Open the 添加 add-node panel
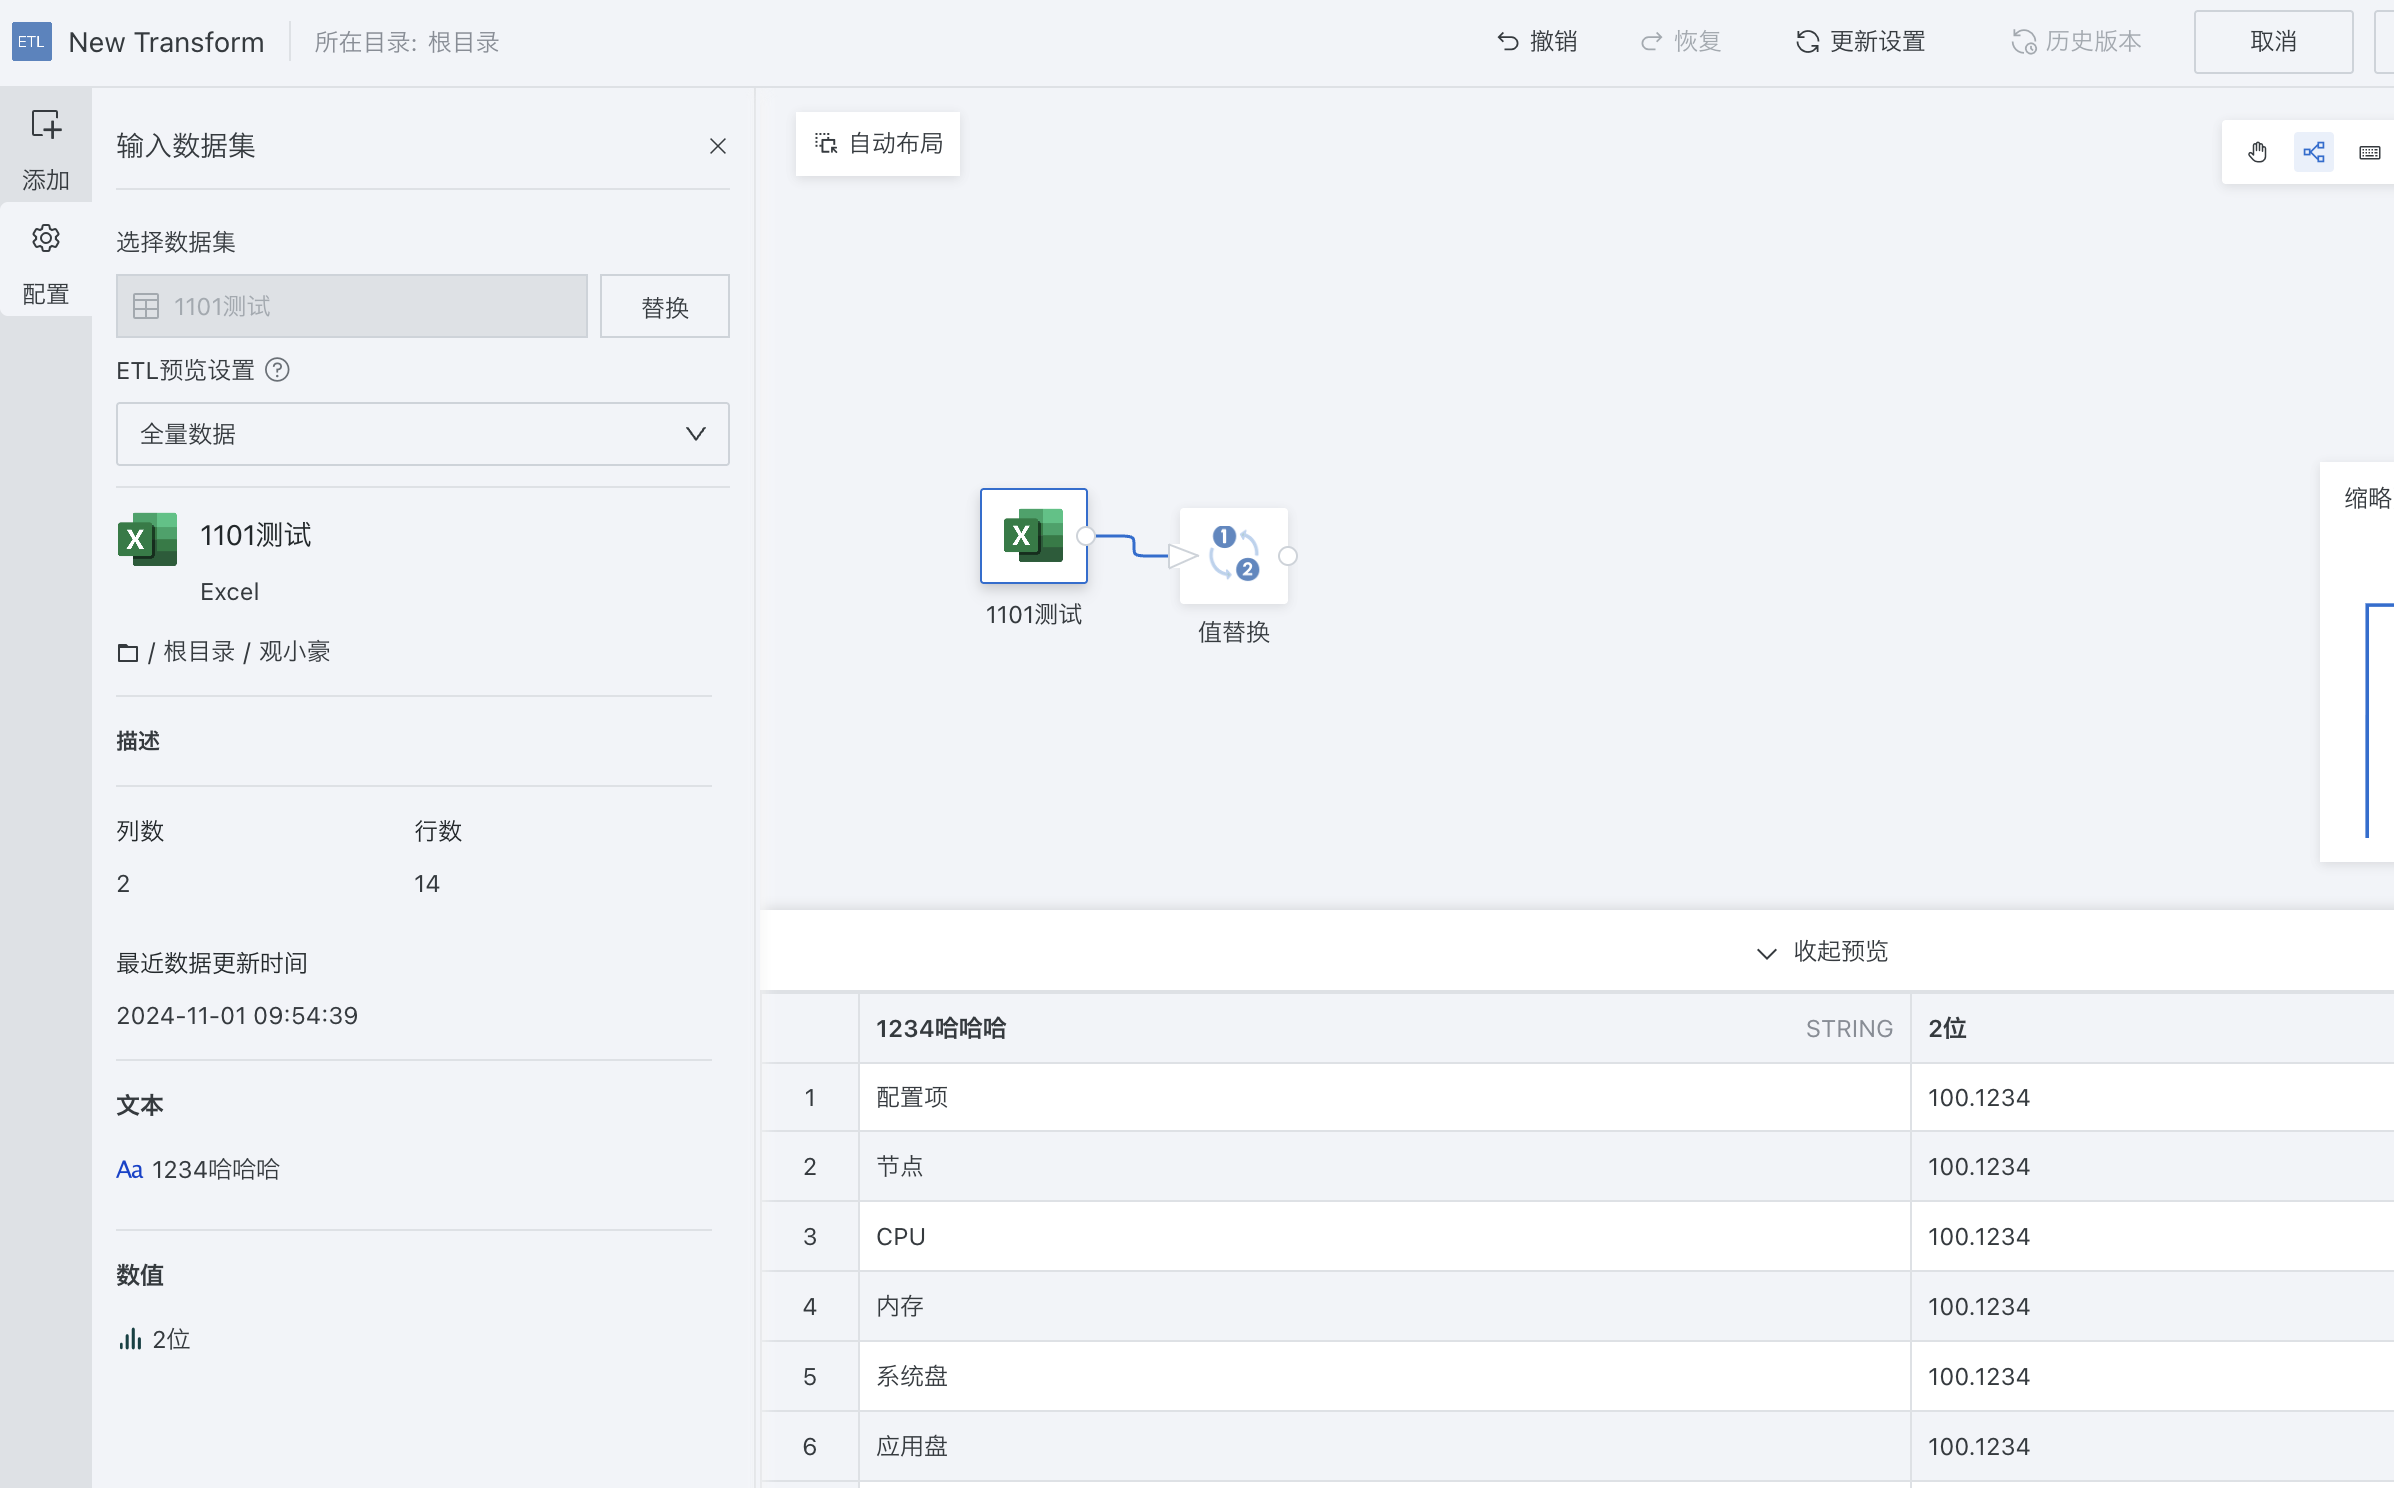The width and height of the screenshot is (2394, 1488). [x=46, y=150]
